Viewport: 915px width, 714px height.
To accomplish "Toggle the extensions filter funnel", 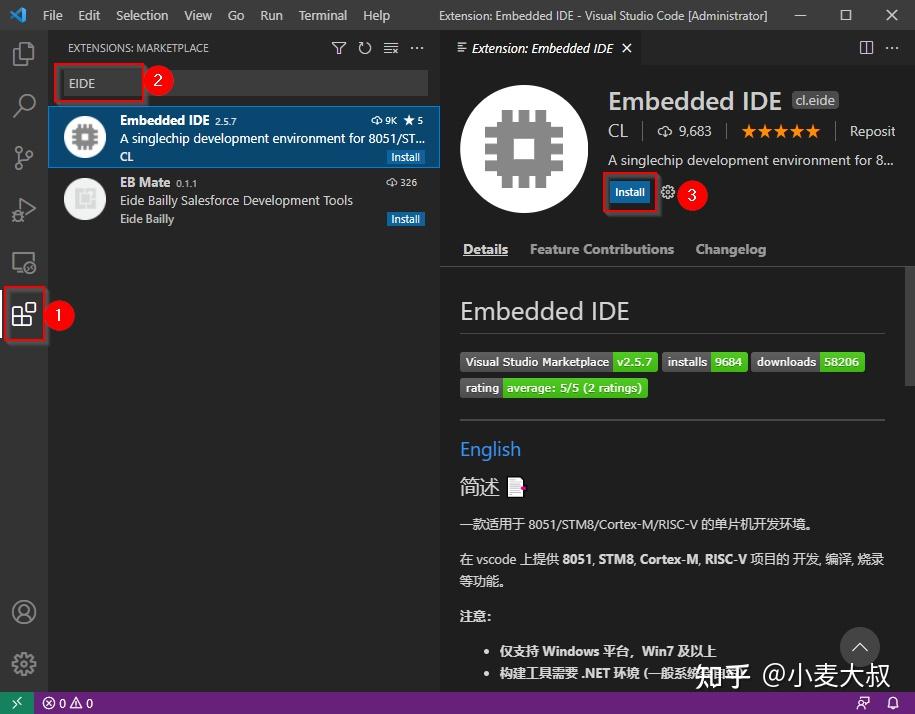I will [x=339, y=47].
